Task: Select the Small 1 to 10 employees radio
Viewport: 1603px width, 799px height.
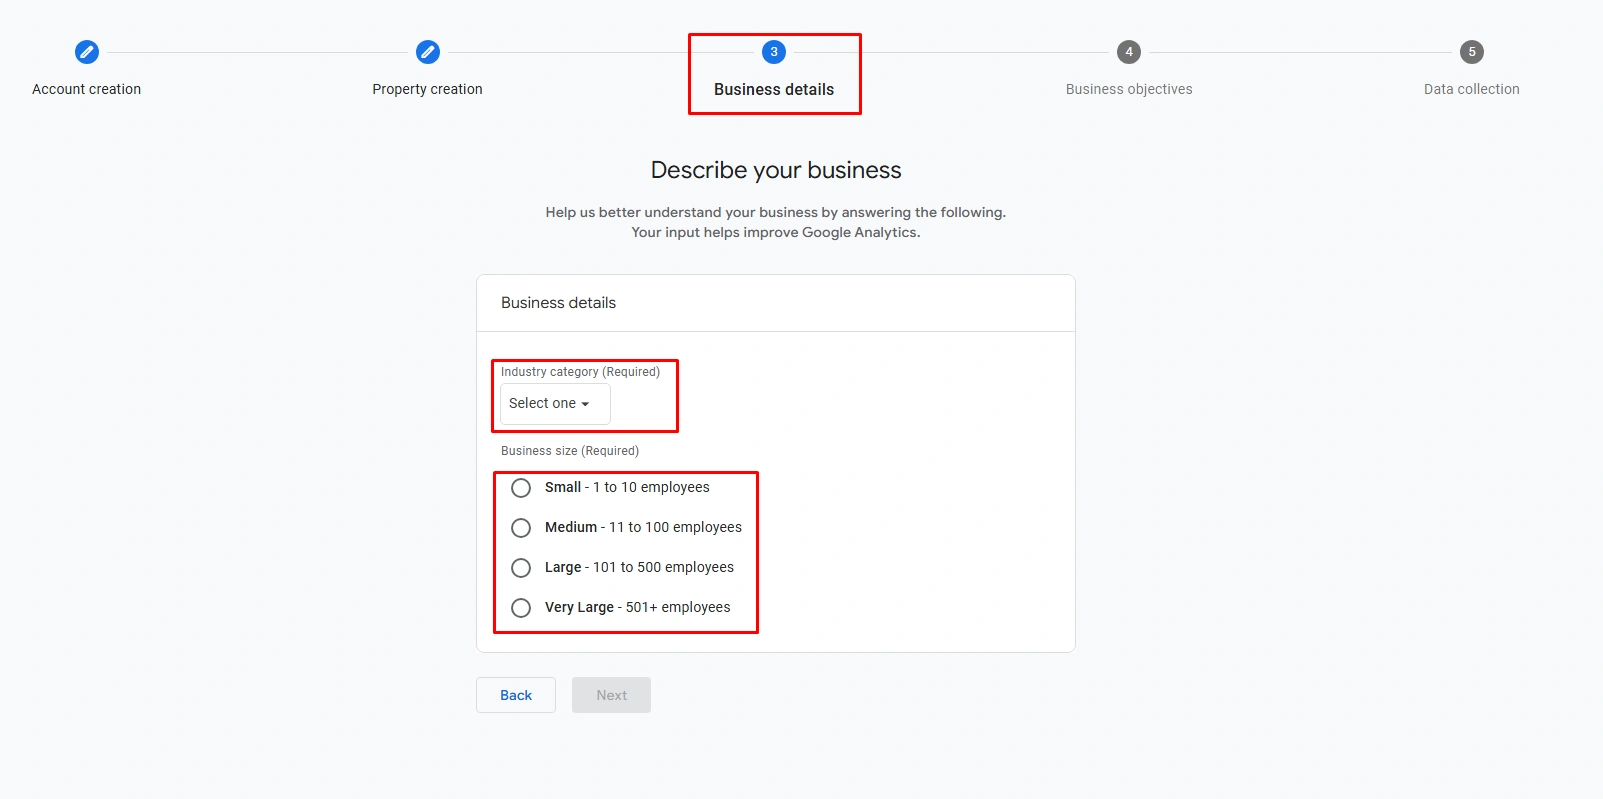Action: (521, 488)
